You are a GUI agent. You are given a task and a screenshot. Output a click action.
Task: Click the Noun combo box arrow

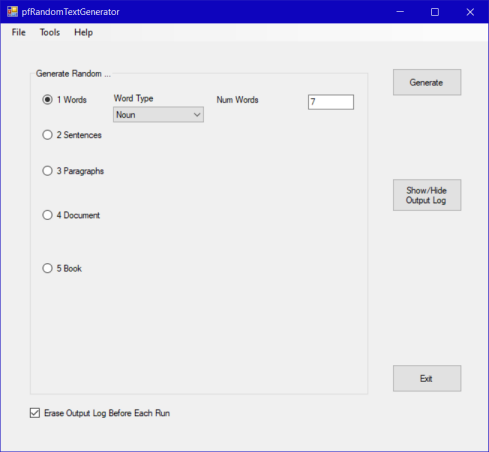197,115
